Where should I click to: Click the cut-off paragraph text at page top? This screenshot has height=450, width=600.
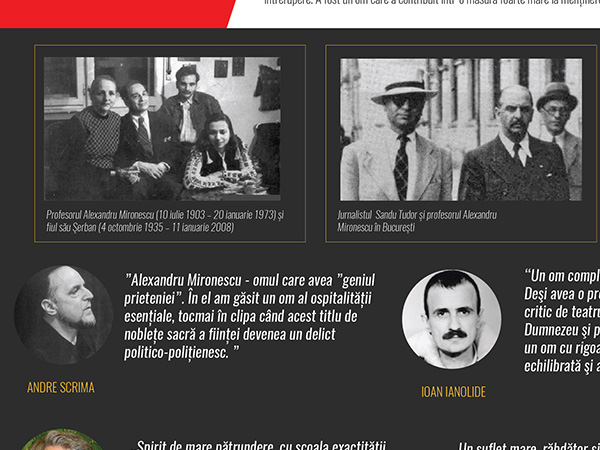click(x=430, y=3)
